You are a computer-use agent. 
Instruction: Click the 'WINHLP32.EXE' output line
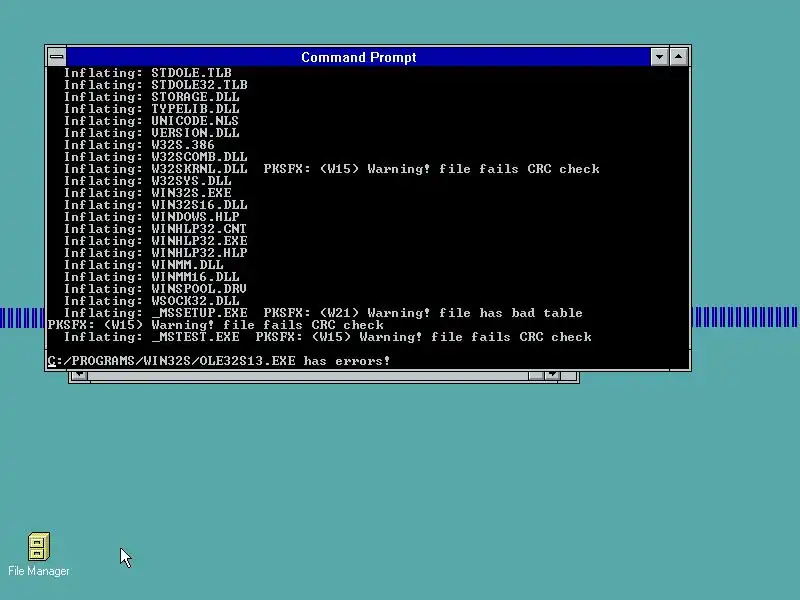tap(156, 241)
